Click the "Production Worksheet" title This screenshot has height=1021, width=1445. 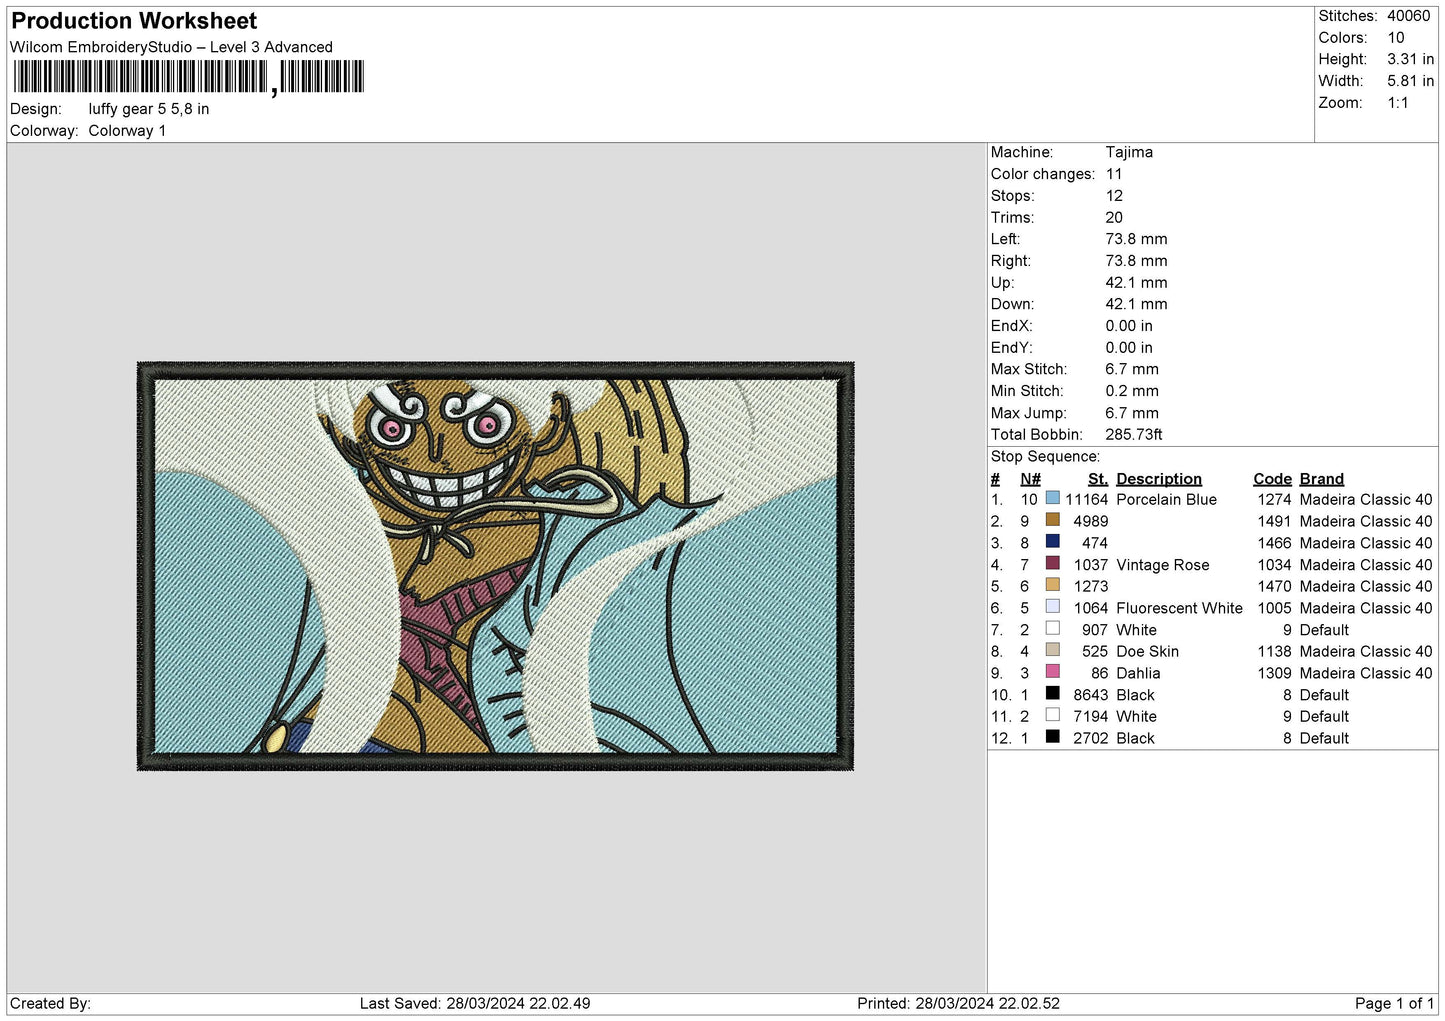click(134, 21)
